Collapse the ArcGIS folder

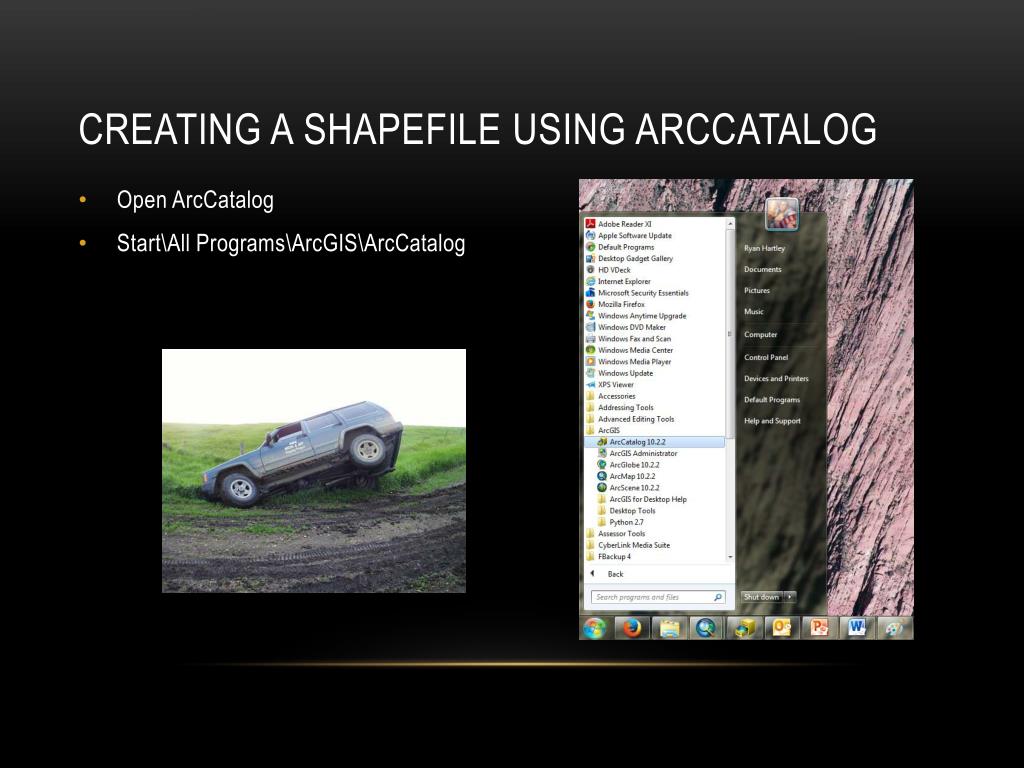(603, 430)
